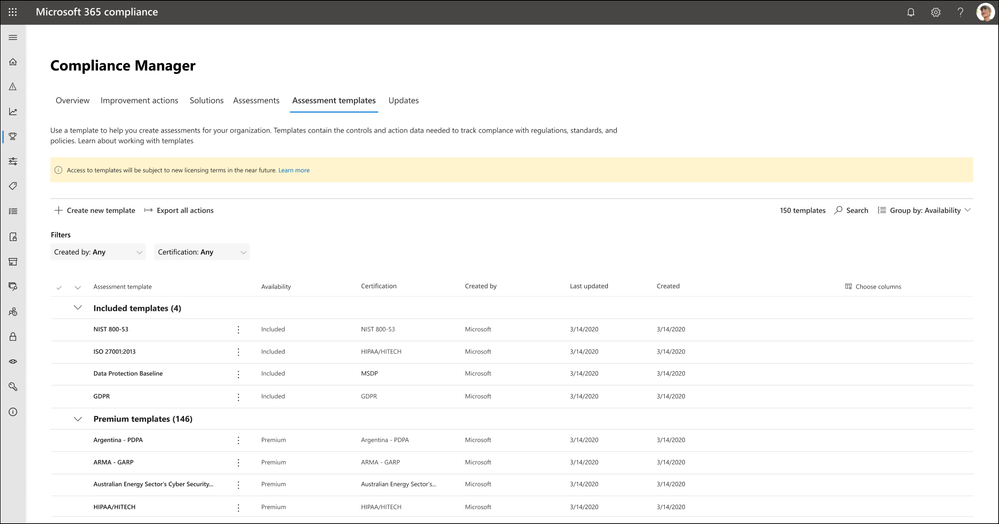Sort by the Created by column header
The width and height of the screenshot is (999, 524).
click(480, 286)
